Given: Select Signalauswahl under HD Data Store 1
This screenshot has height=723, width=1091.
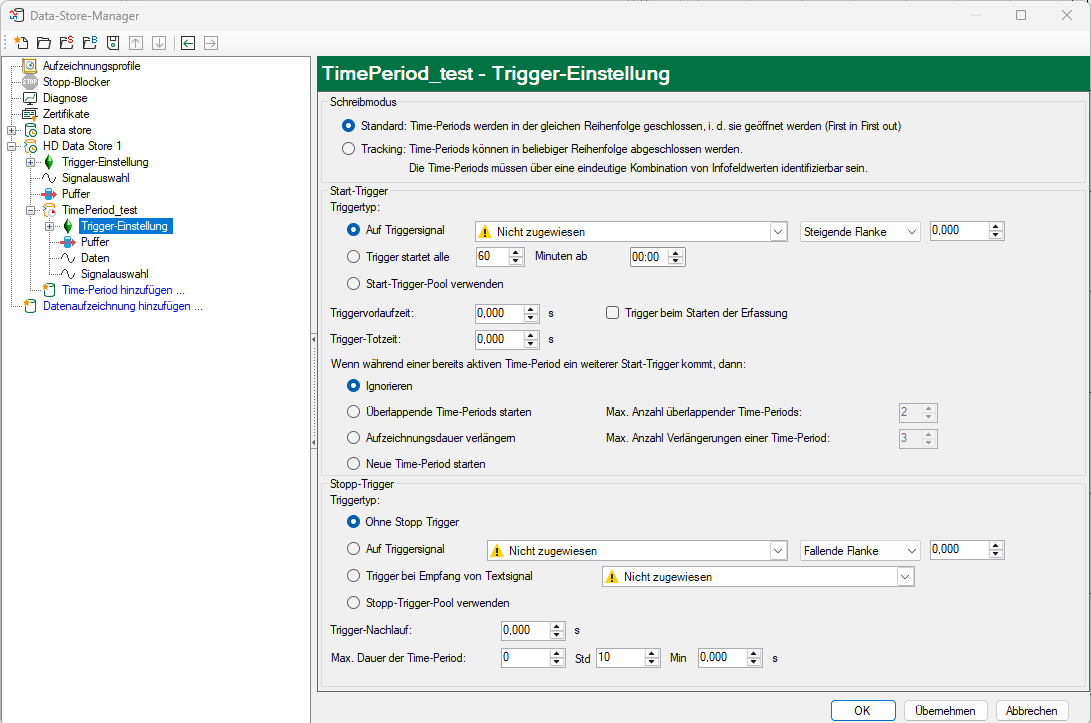Looking at the screenshot, I should click(x=95, y=178).
